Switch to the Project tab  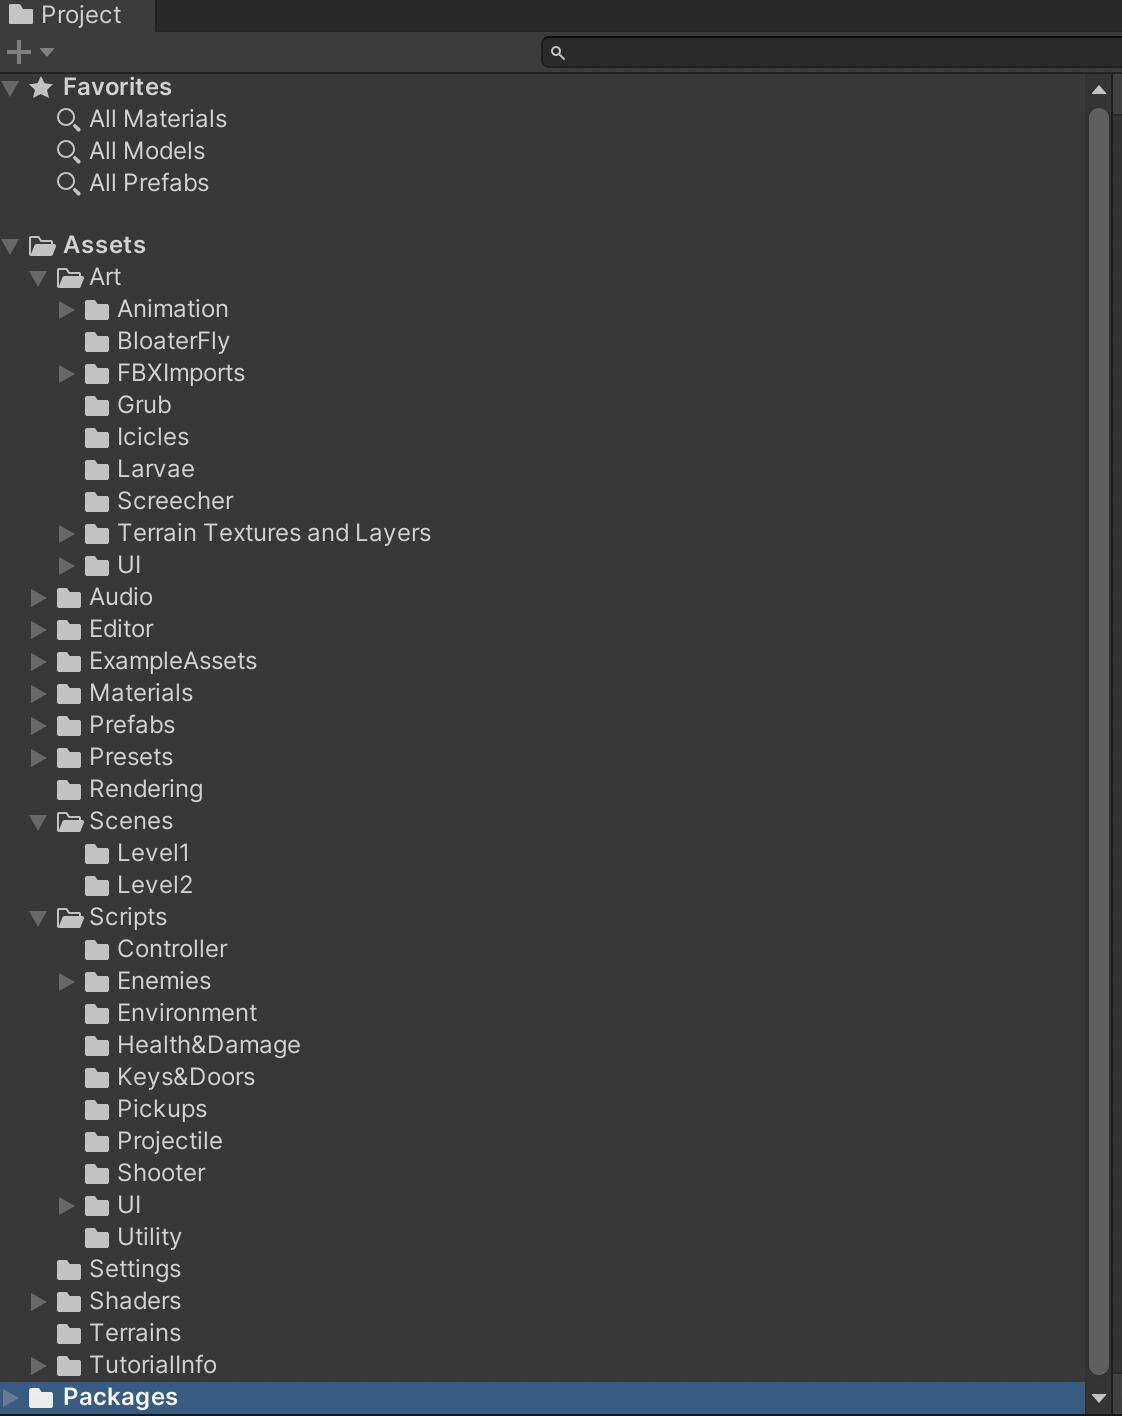click(x=77, y=15)
